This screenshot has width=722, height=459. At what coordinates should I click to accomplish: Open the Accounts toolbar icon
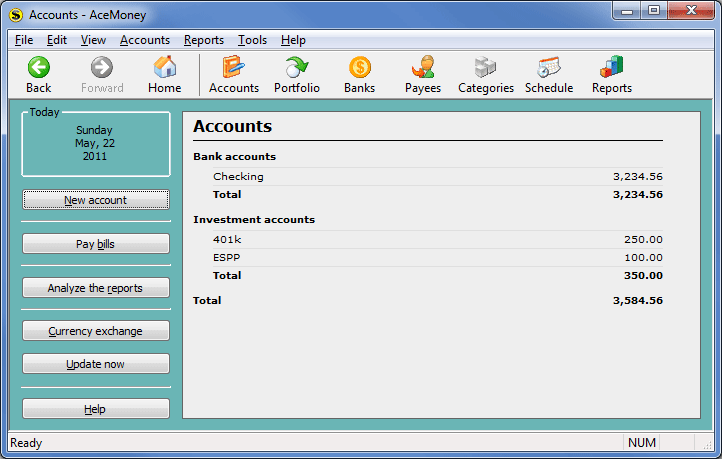(233, 67)
